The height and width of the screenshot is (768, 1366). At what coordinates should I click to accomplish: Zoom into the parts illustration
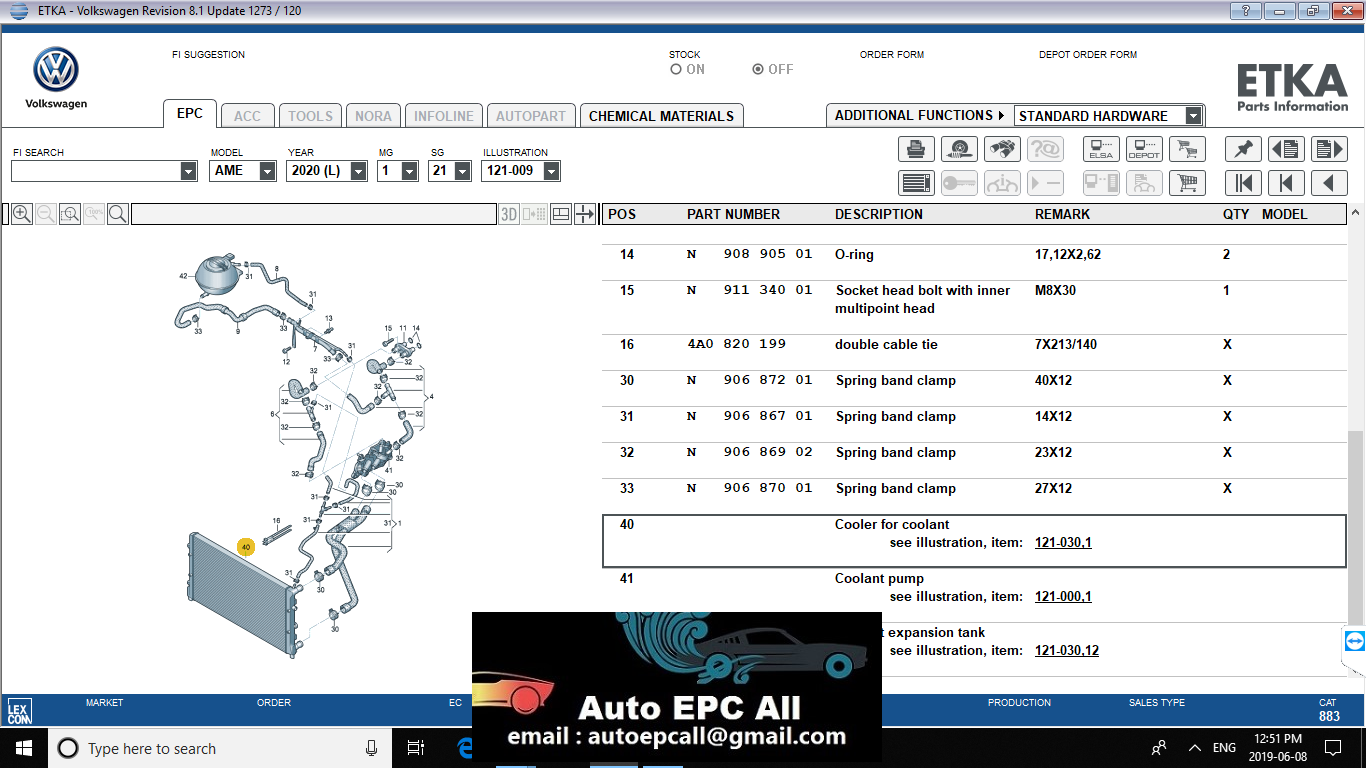(20, 214)
